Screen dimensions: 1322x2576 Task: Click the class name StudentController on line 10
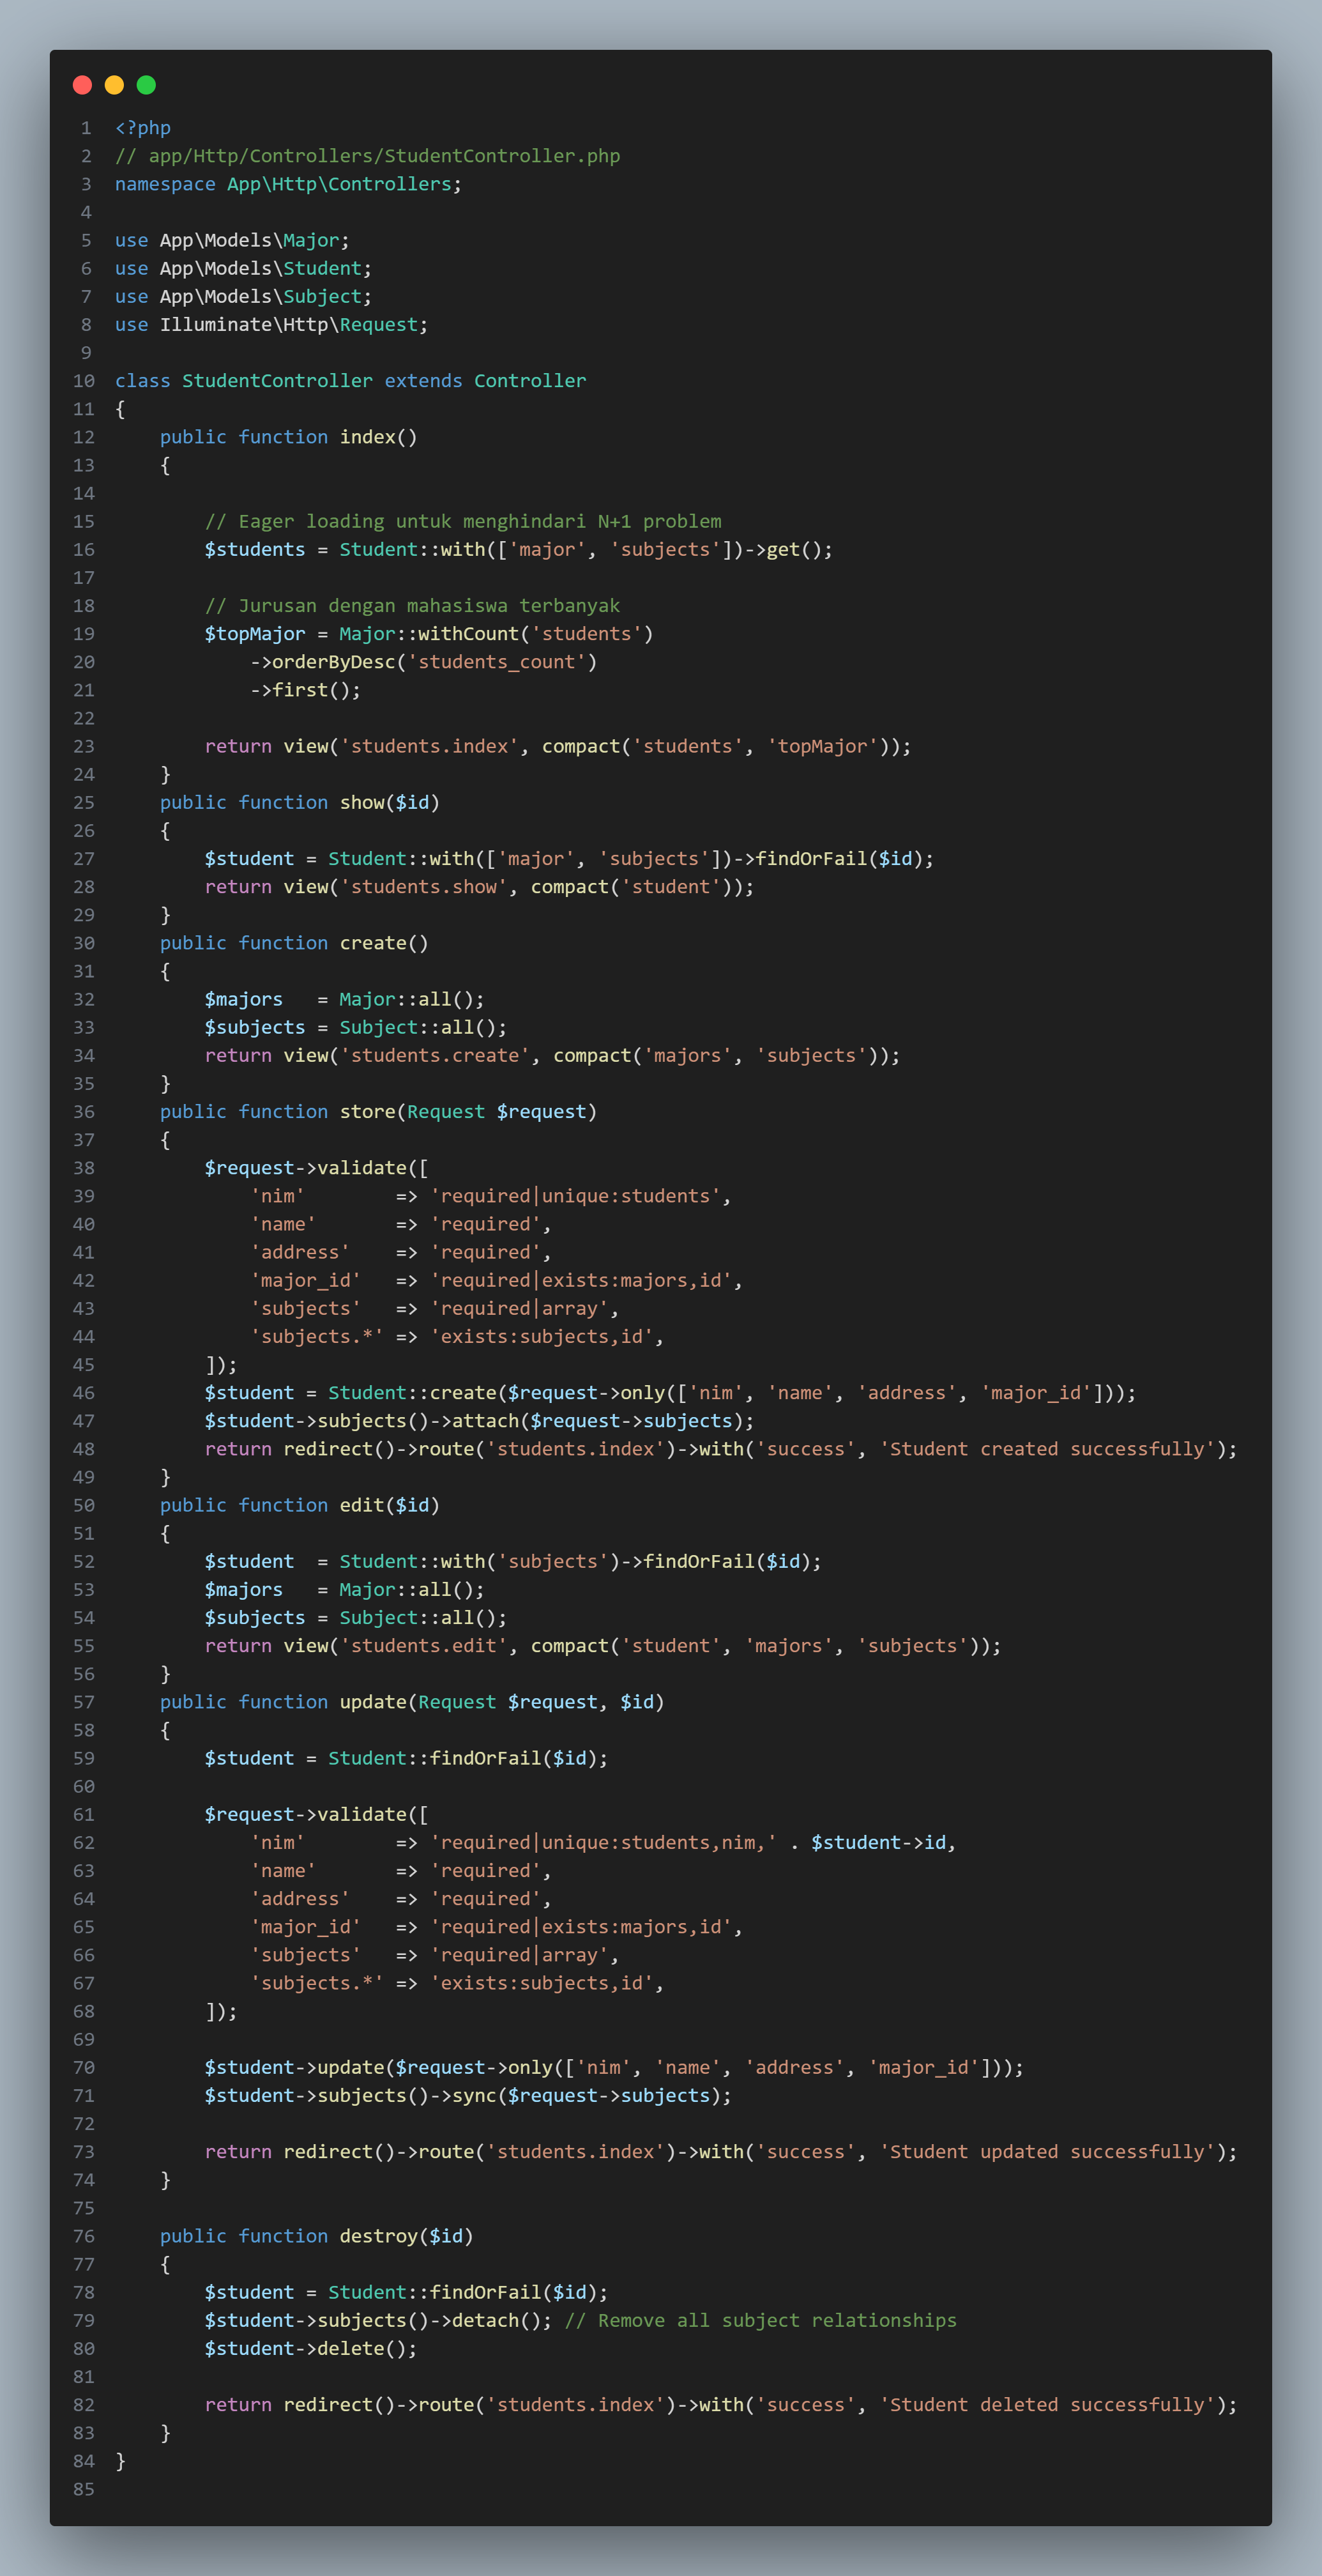[277, 381]
